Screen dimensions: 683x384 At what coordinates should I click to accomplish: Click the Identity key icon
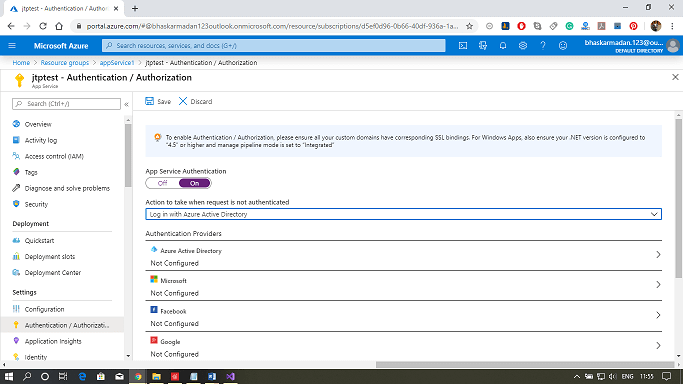click(16, 357)
